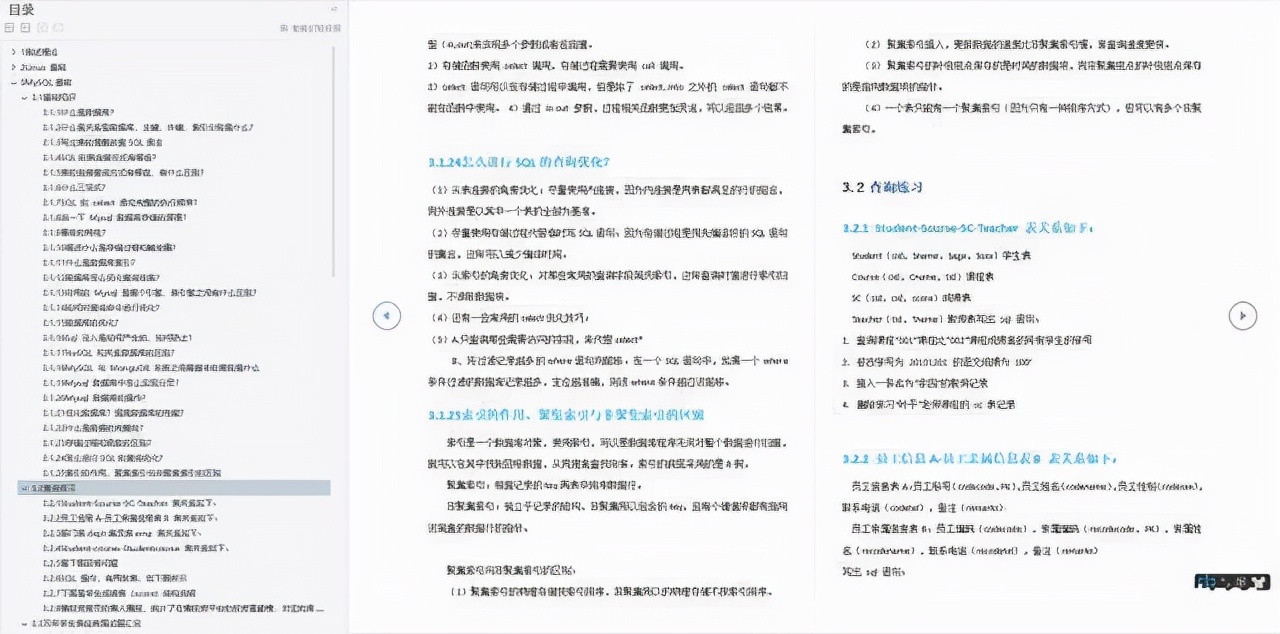Click the blue Student-Course-SC-Teacher heading on the page
Image resolution: width=1280 pixels, height=634 pixels.
click(968, 228)
